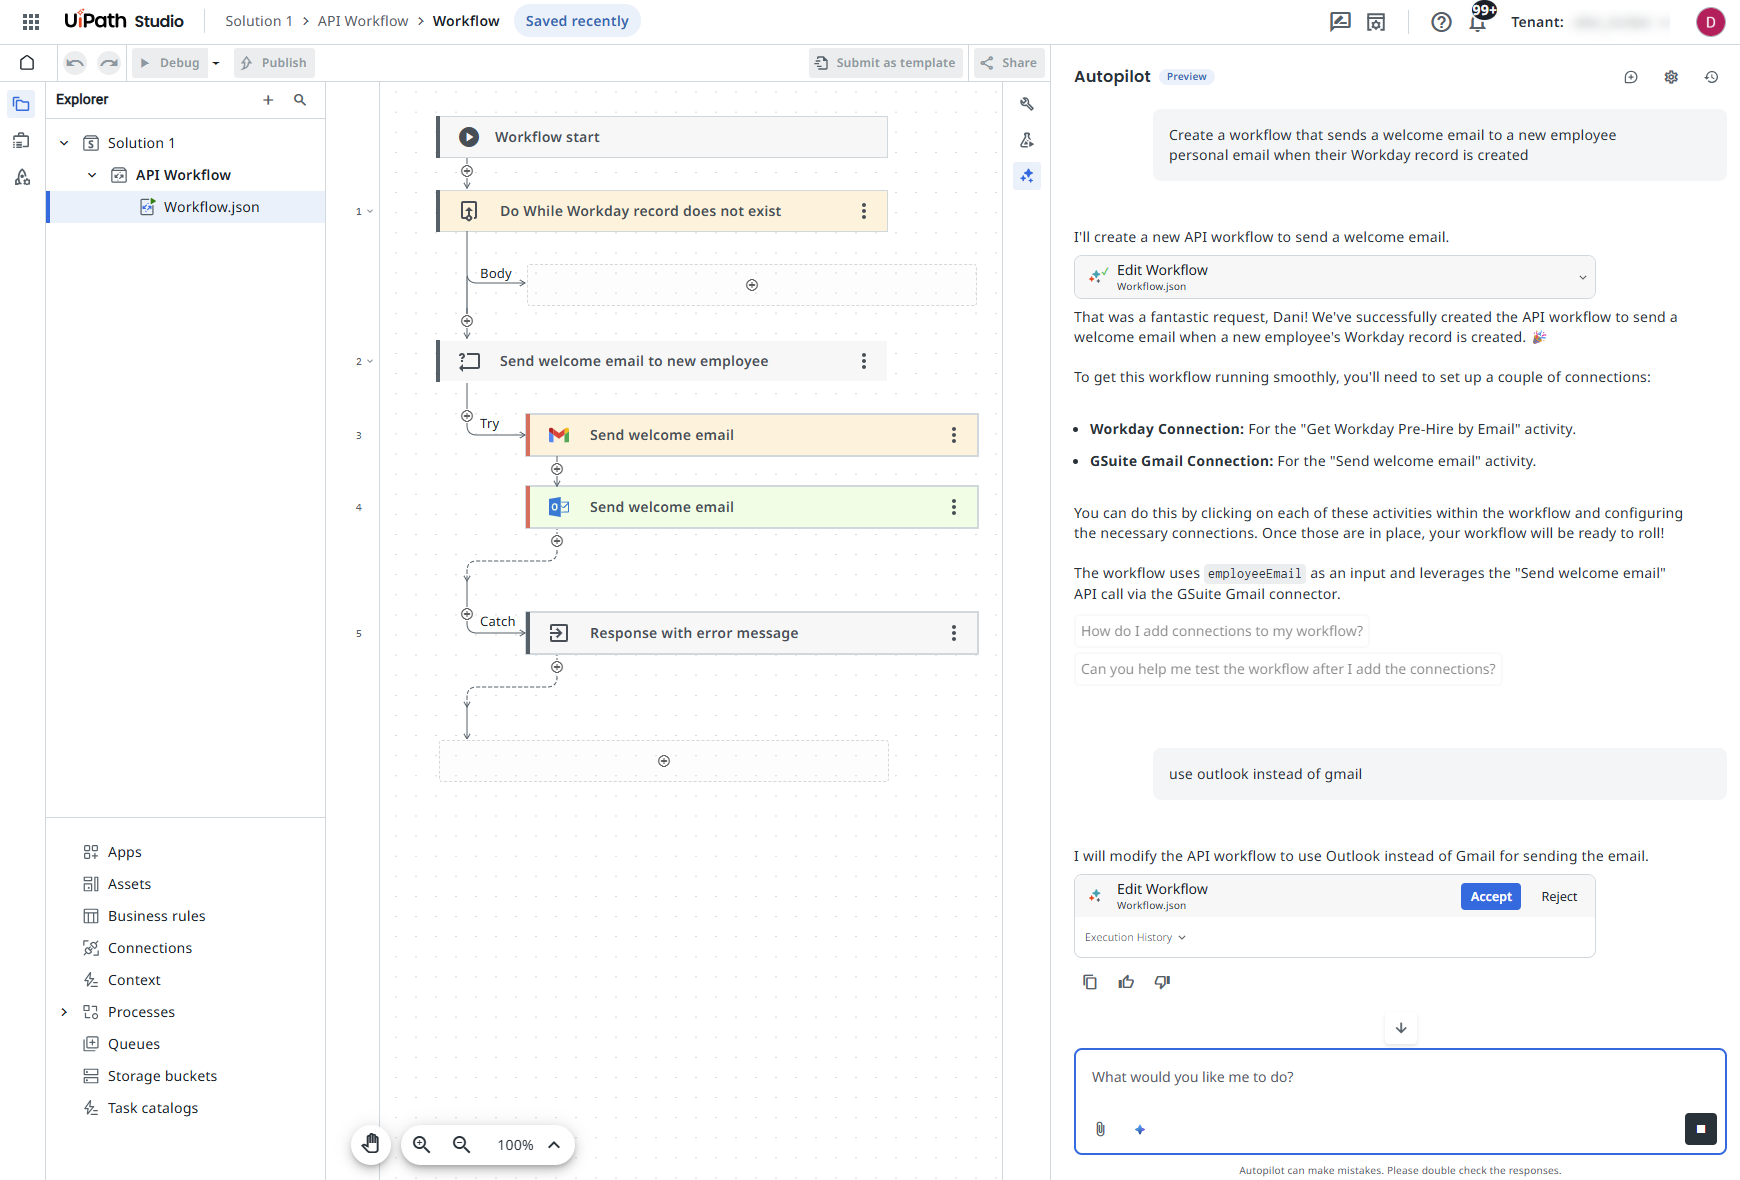Collapse activity row 1 chevron
Image resolution: width=1740 pixels, height=1180 pixels.
(370, 211)
